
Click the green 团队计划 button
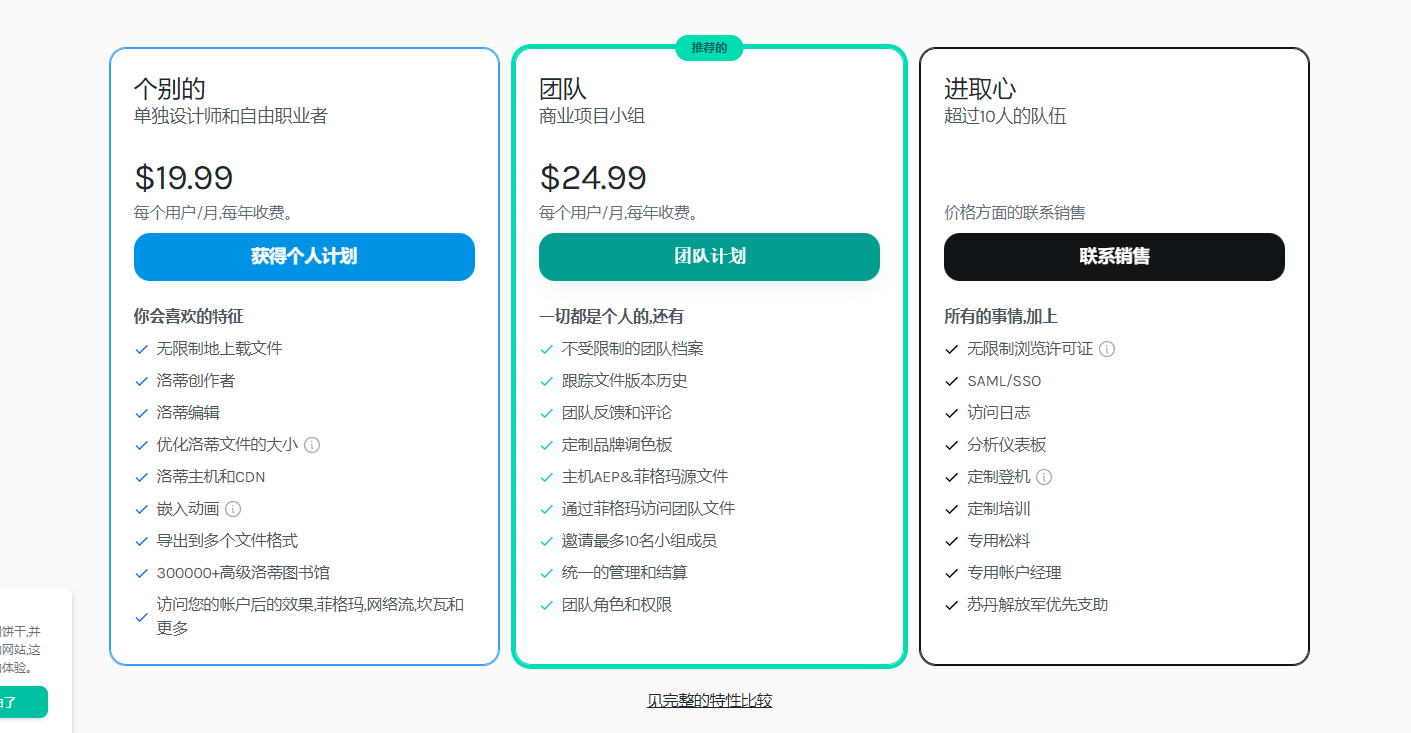(709, 257)
